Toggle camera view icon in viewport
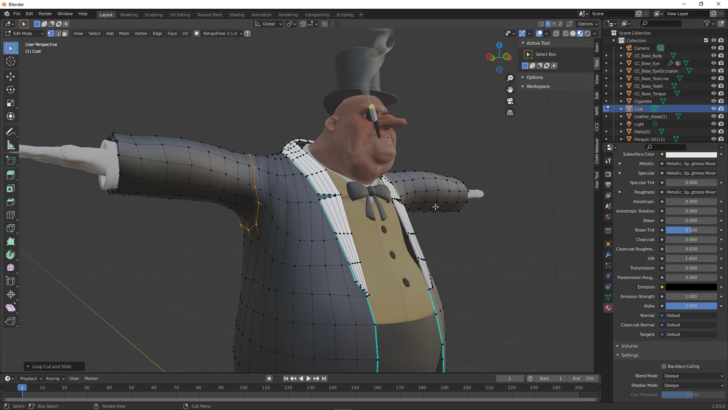728x410 pixels. [510, 101]
